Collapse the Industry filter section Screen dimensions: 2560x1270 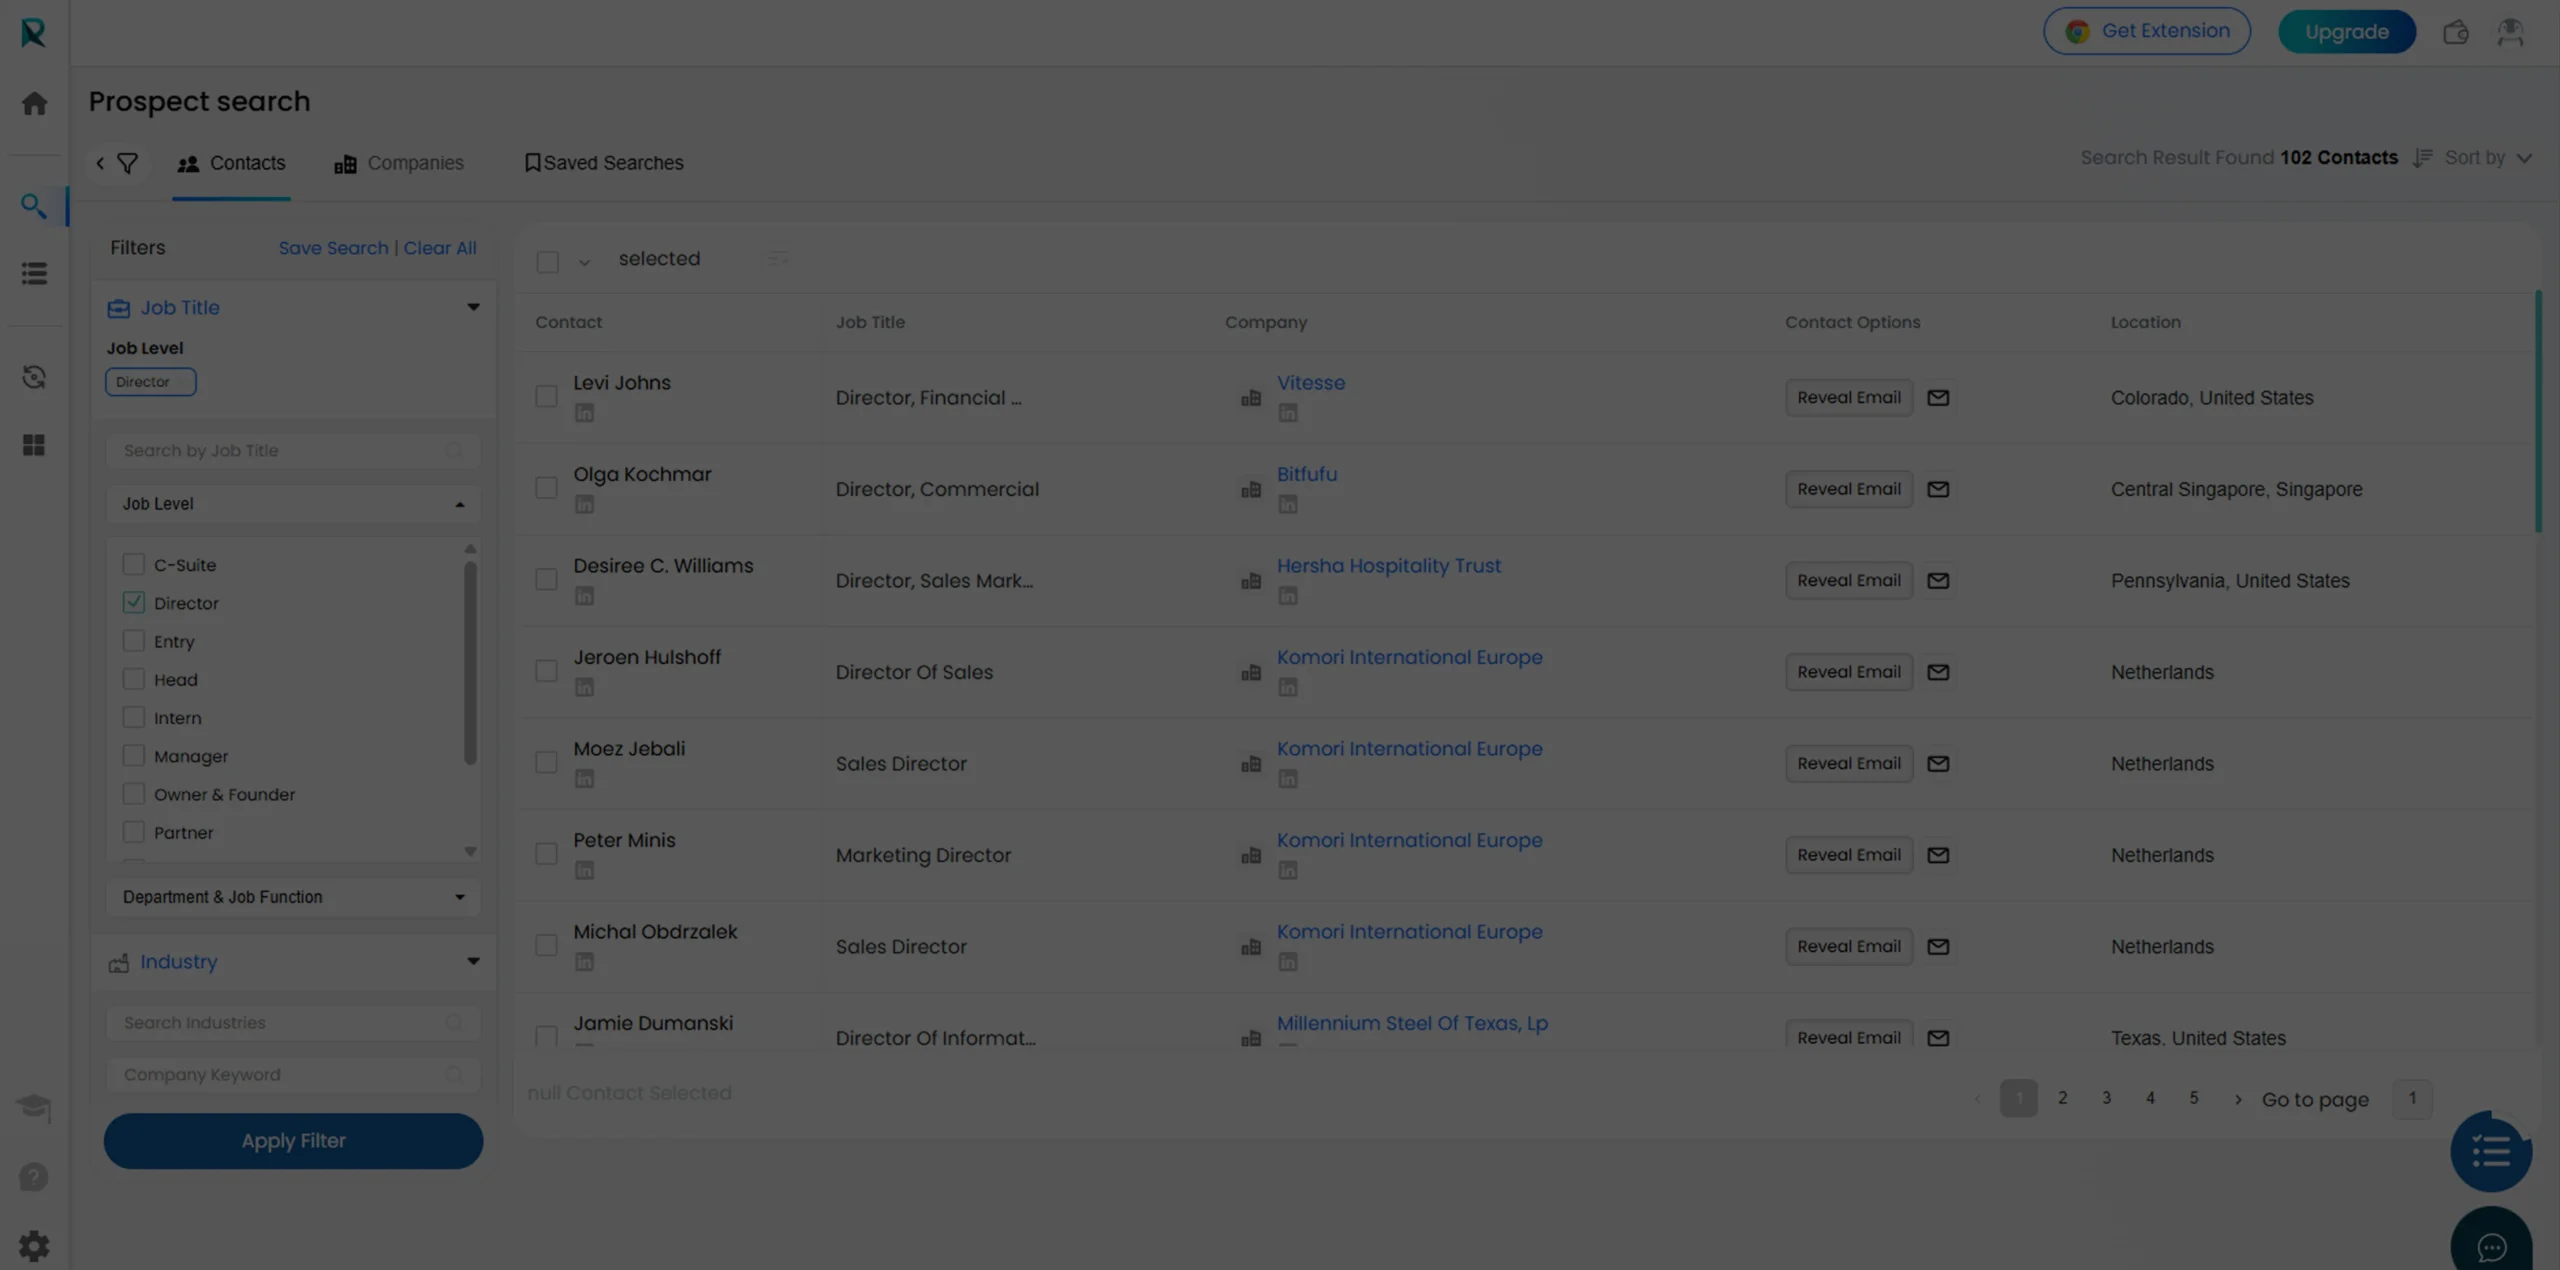click(x=473, y=962)
